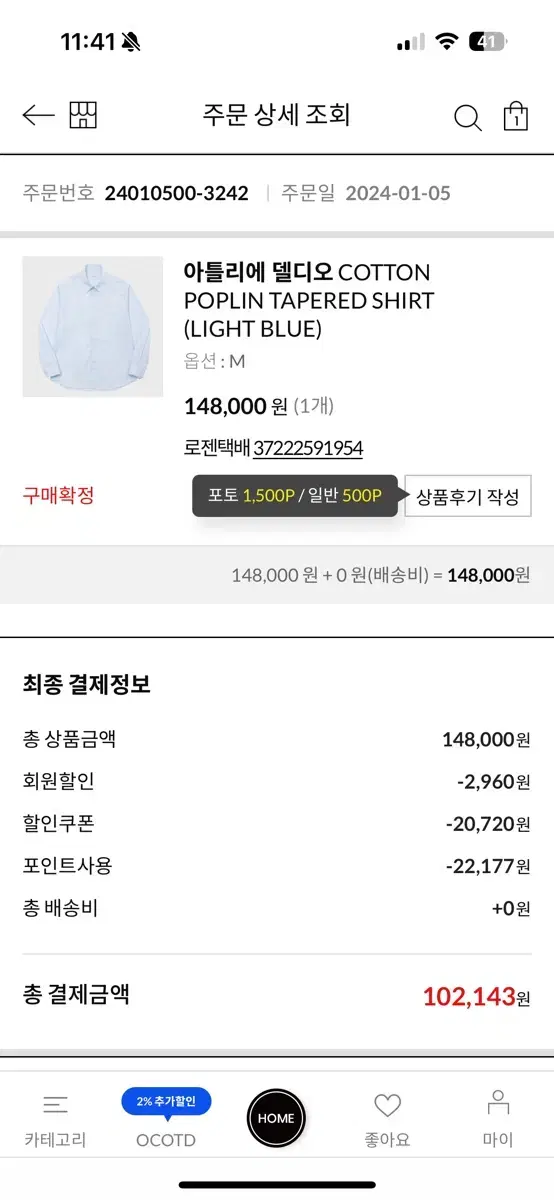
Task: Tap the heart 좋아요 icon
Action: pos(388,1105)
